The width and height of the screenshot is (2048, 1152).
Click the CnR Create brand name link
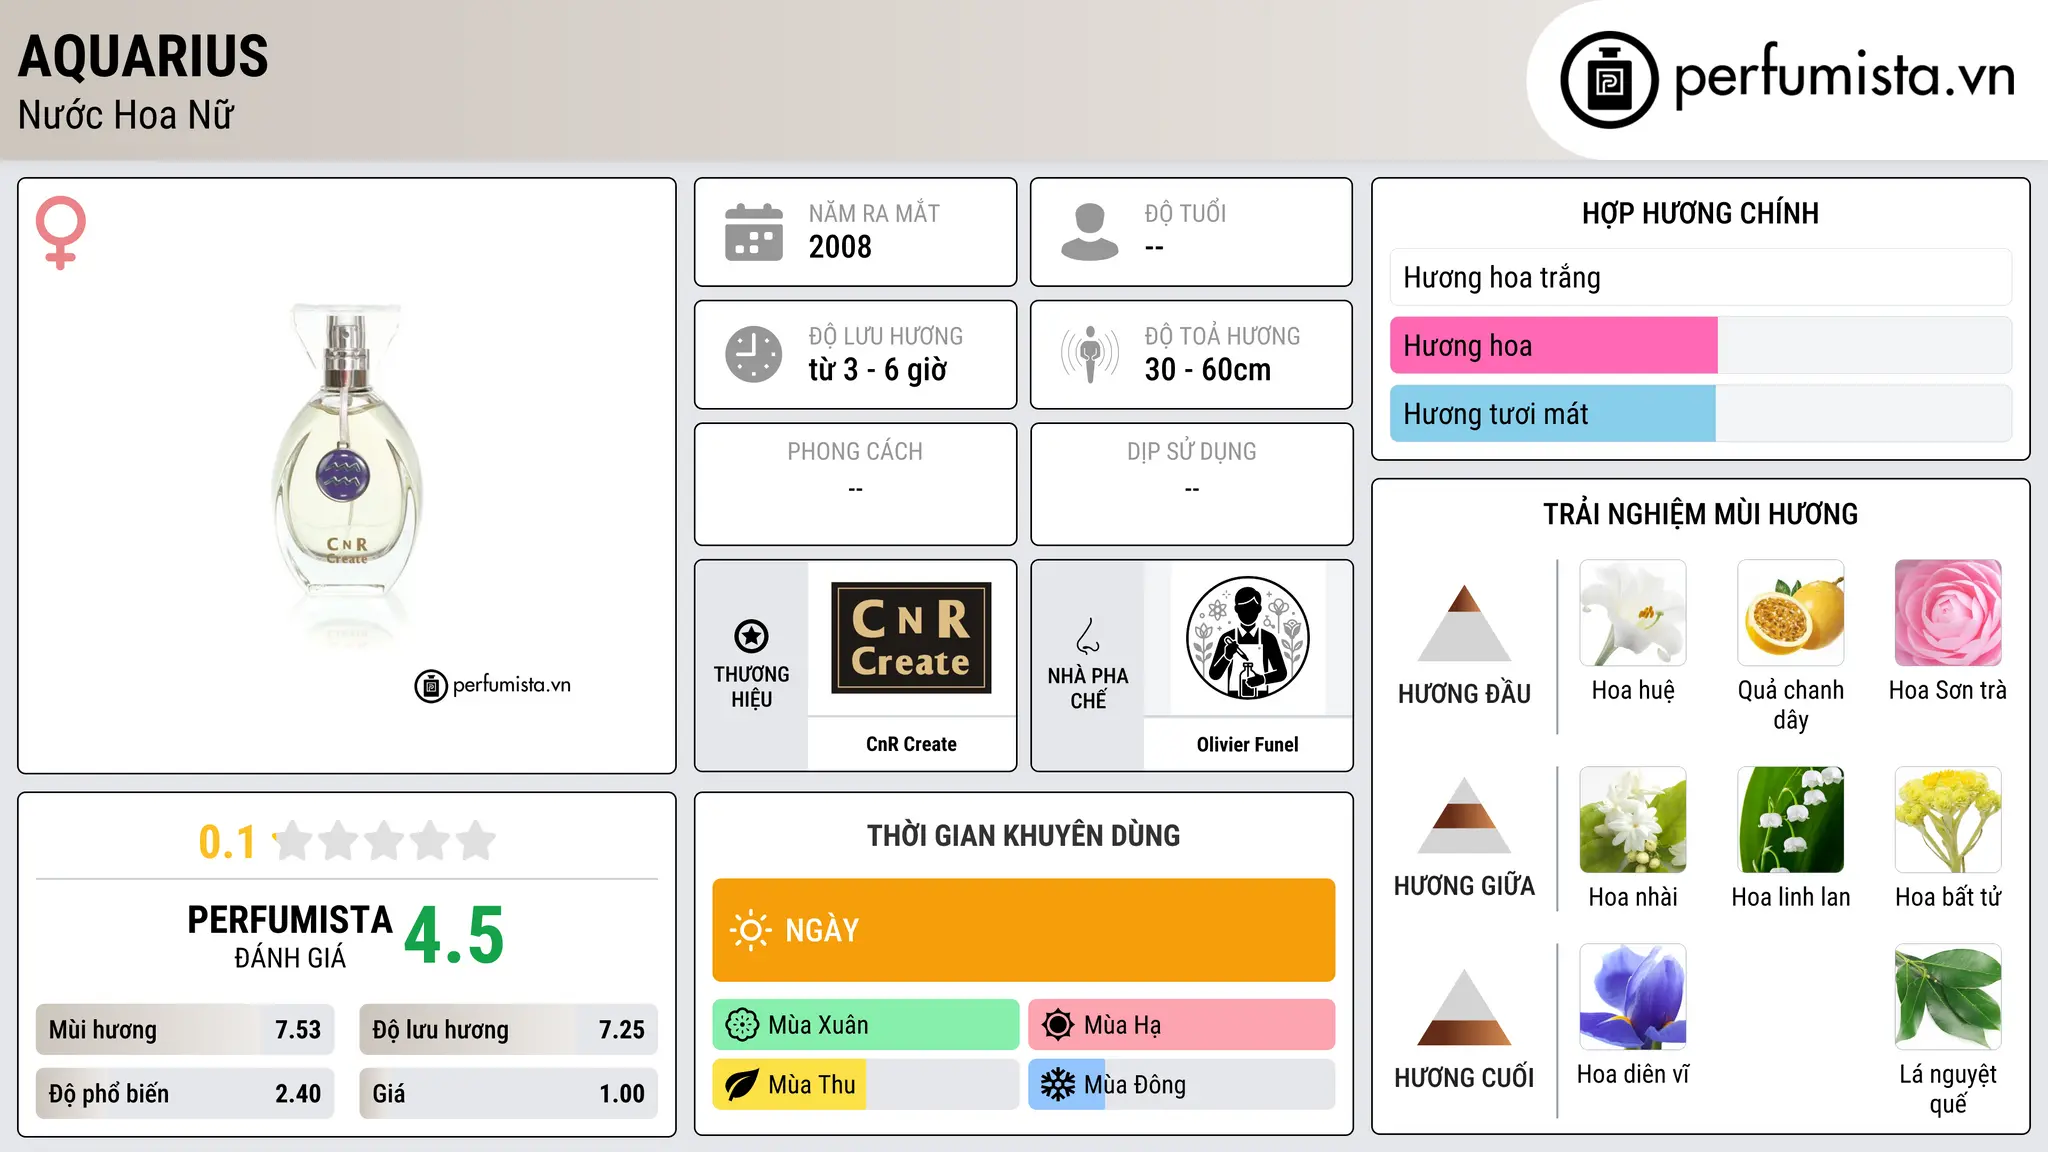coord(911,744)
